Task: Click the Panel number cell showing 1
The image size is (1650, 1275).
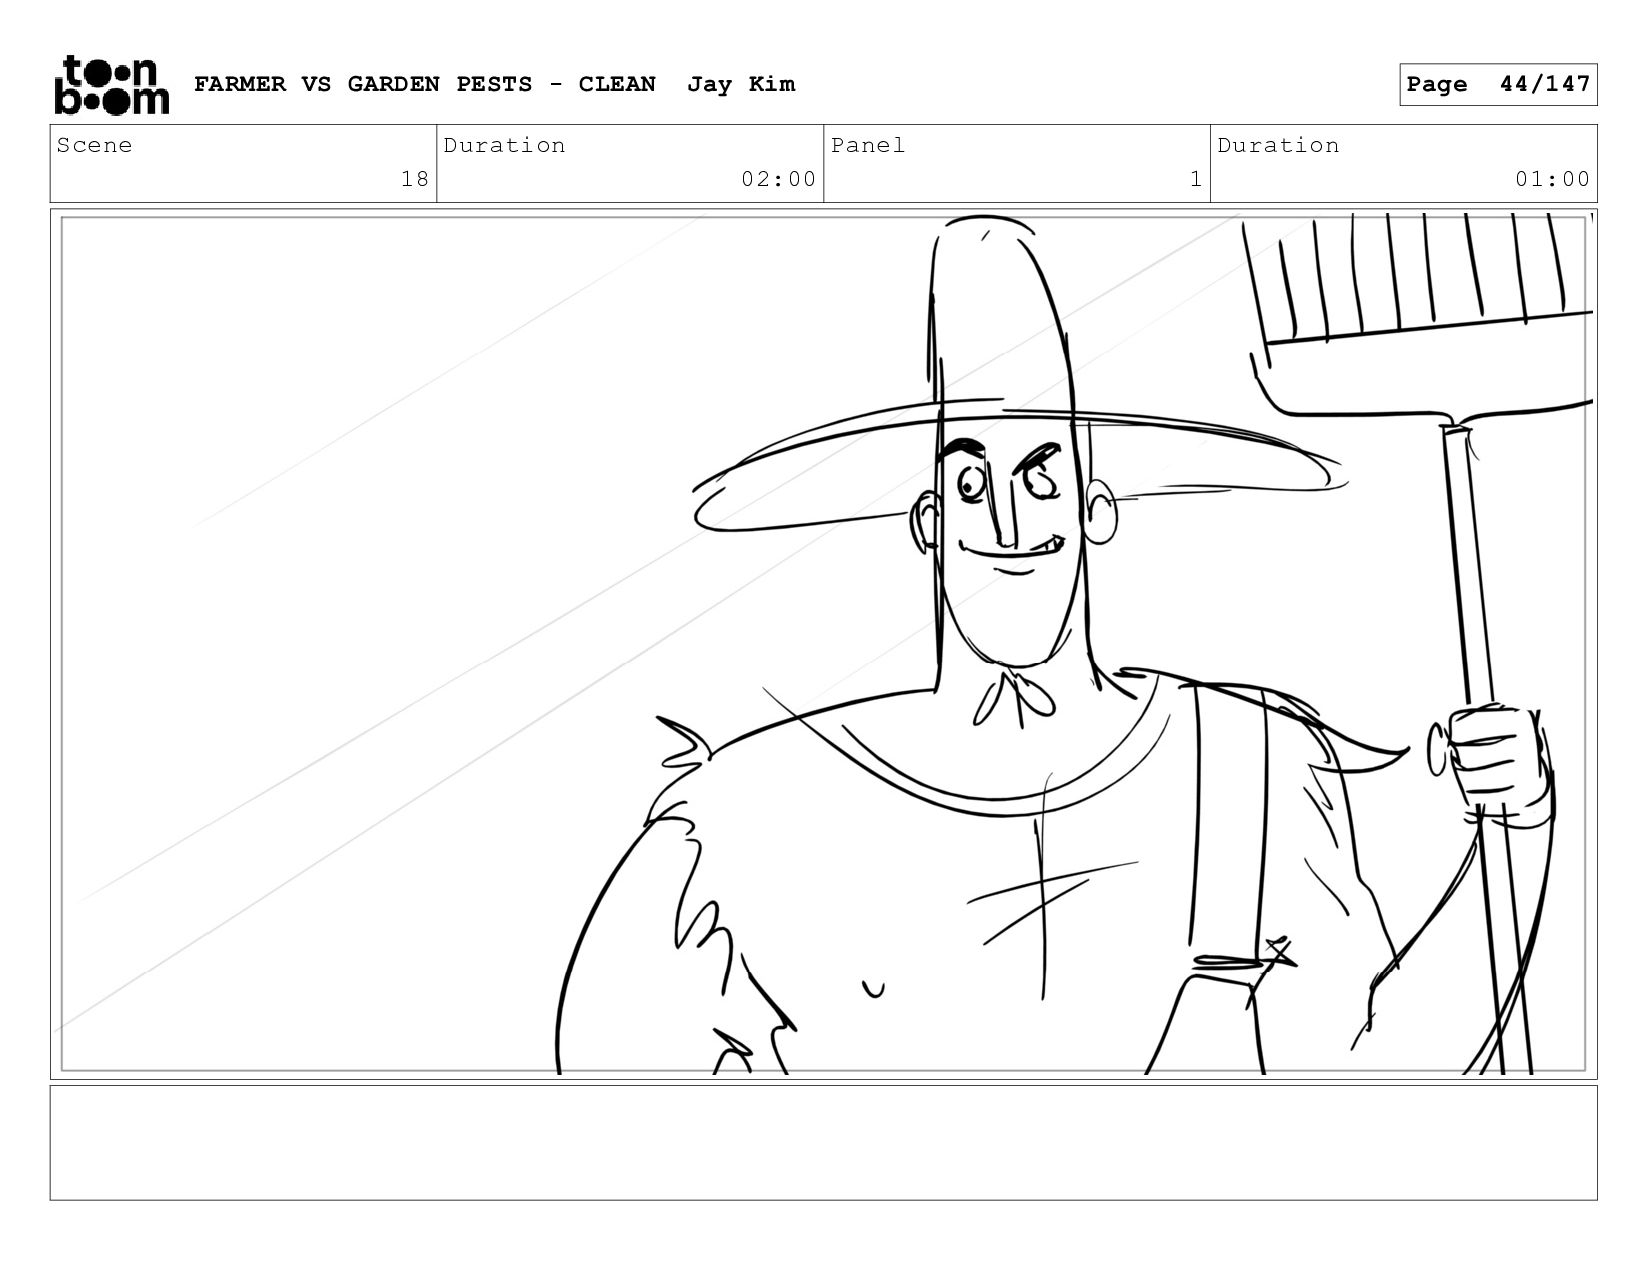Action: coord(1017,163)
